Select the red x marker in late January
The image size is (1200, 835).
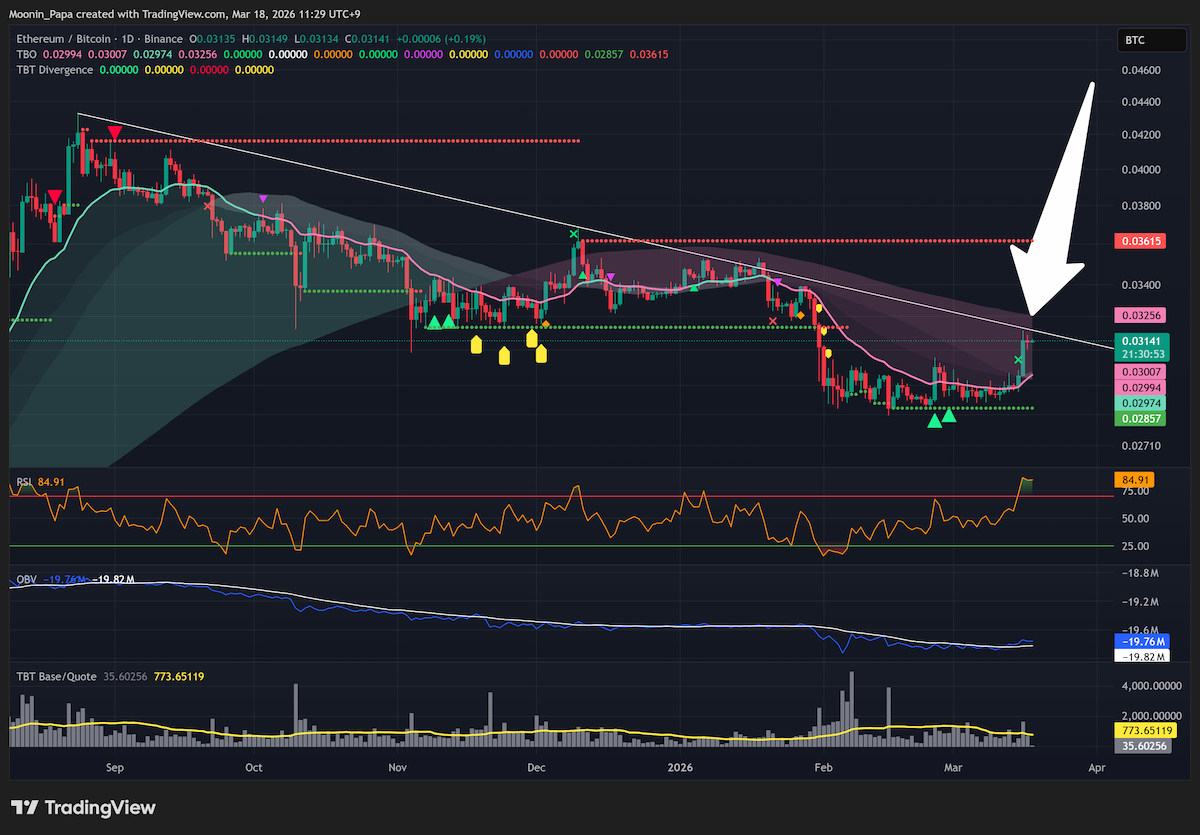click(x=773, y=321)
